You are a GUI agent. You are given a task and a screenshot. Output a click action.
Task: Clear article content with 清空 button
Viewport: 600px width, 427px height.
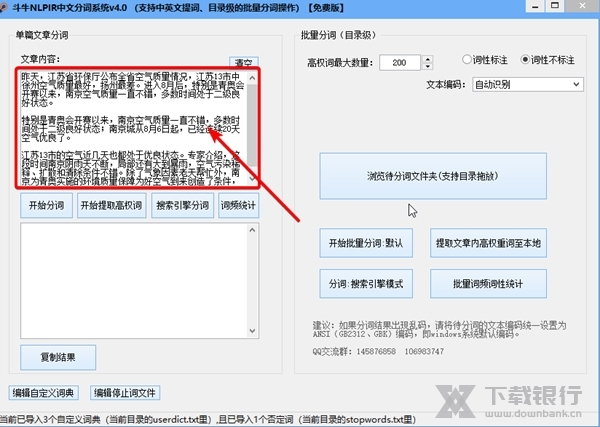pos(244,62)
